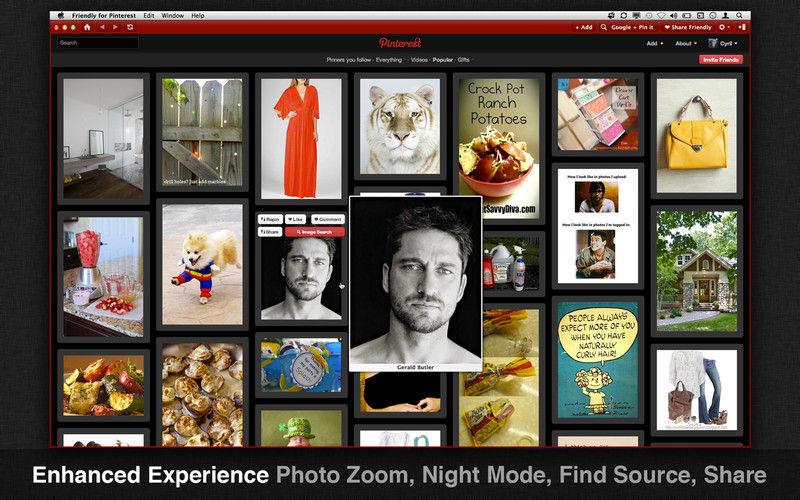Open the gear settings dropdown in toolbar
This screenshot has width=800, height=500.
724,27
